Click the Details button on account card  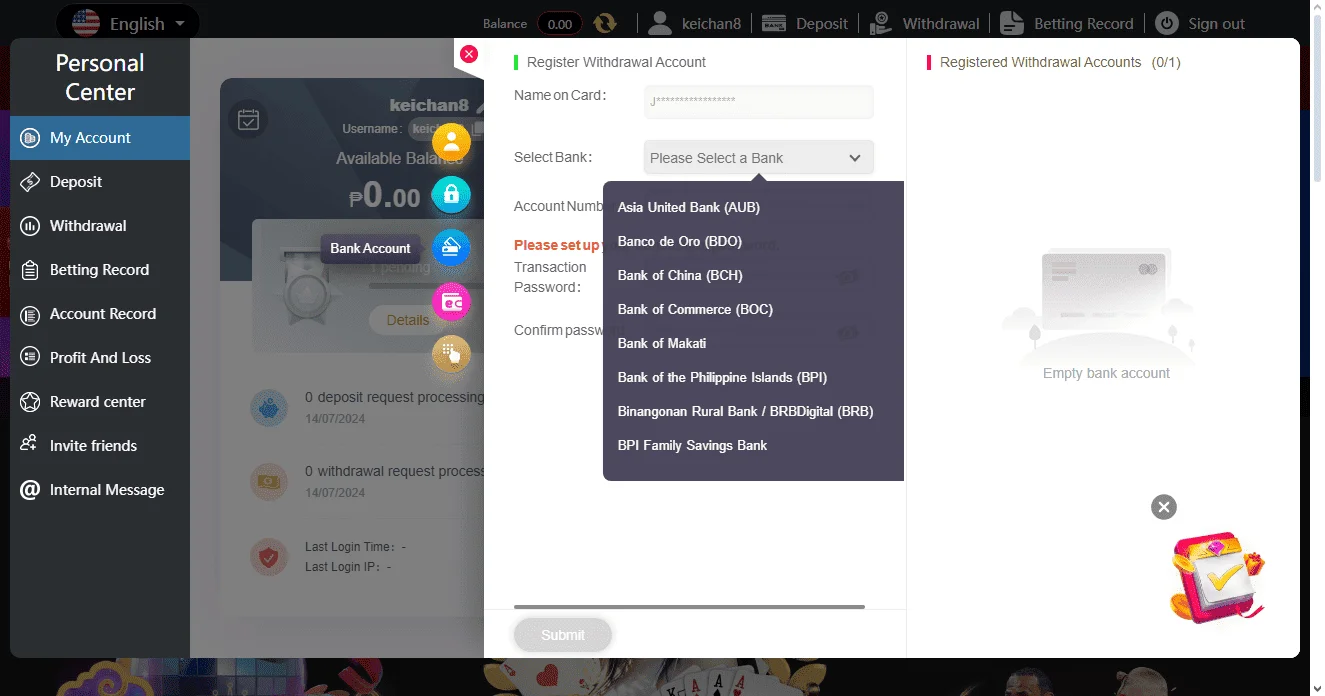tap(408, 320)
